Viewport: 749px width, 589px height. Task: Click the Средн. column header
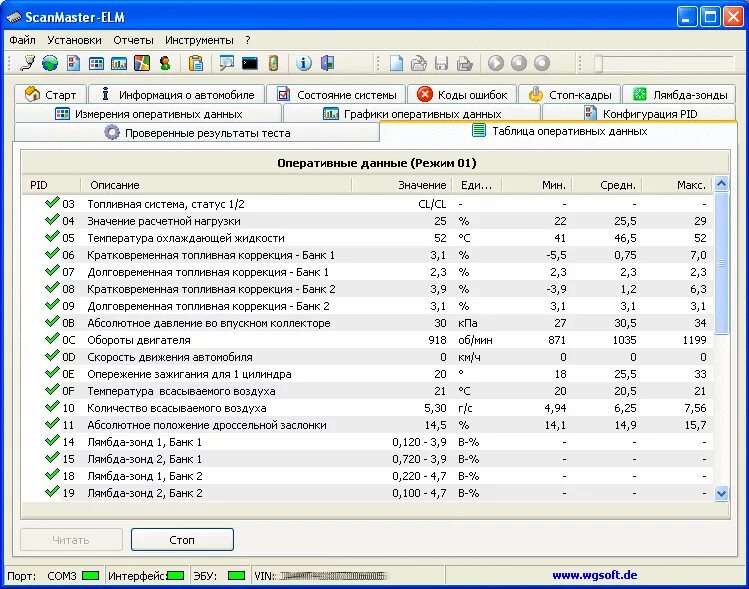pos(607,185)
